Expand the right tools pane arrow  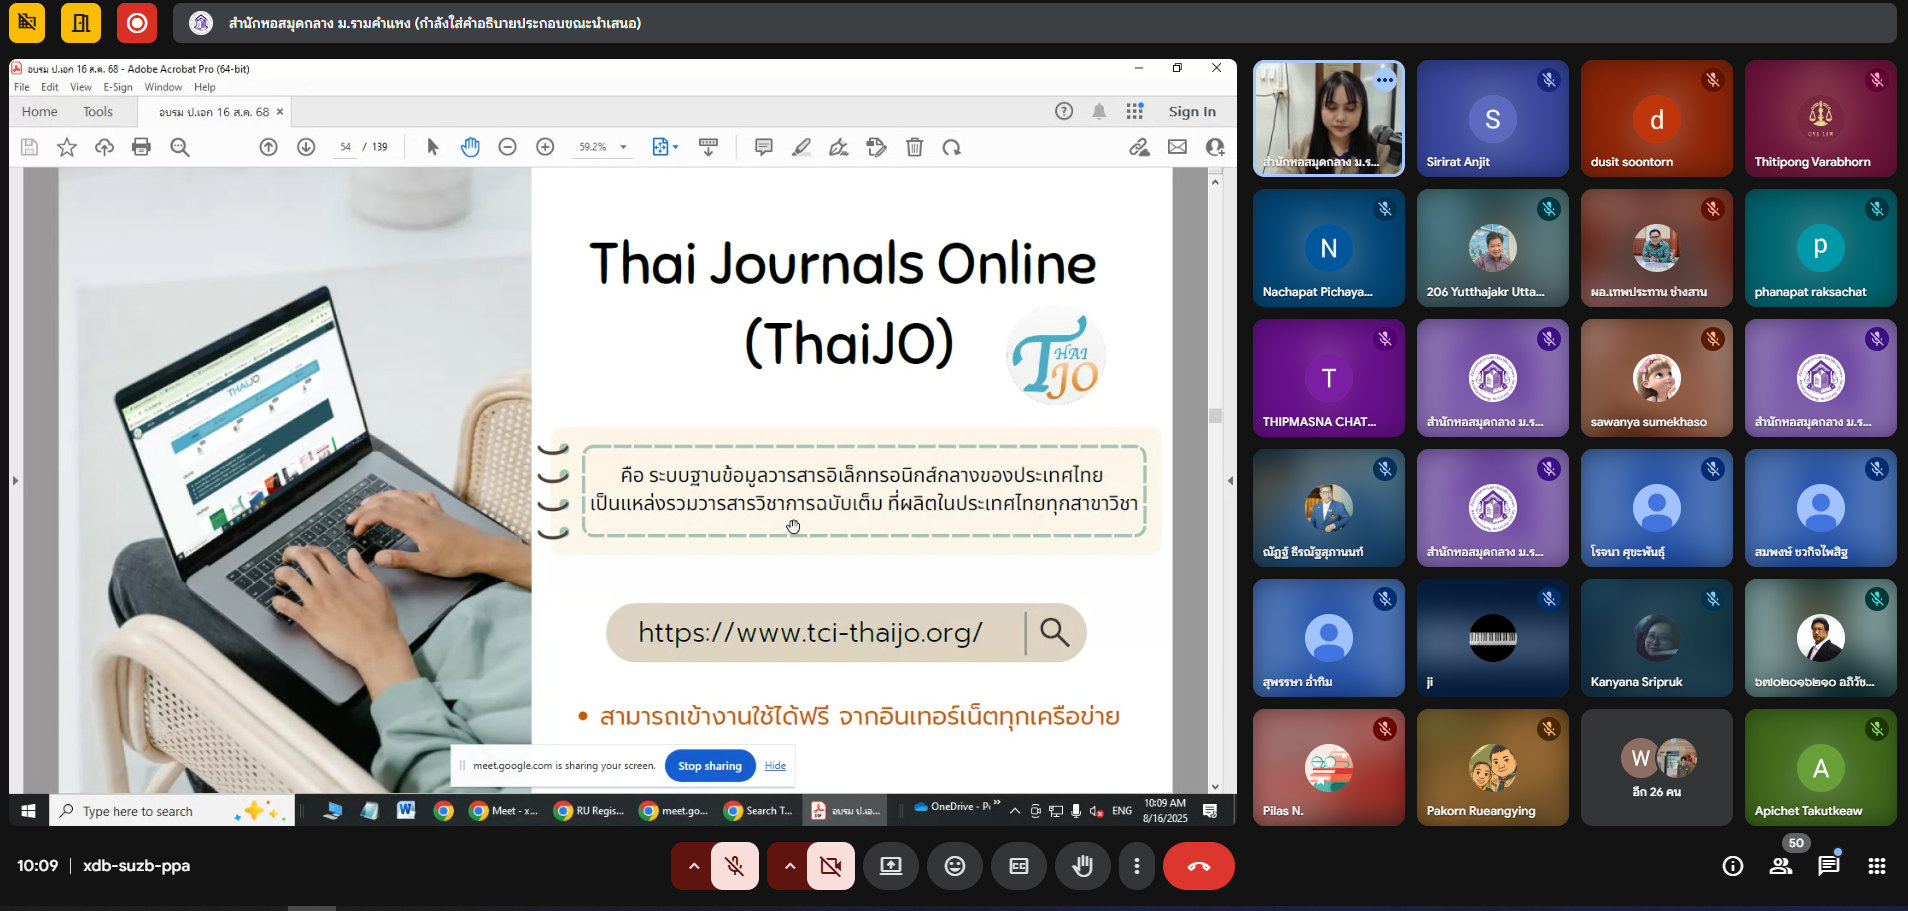(1230, 481)
